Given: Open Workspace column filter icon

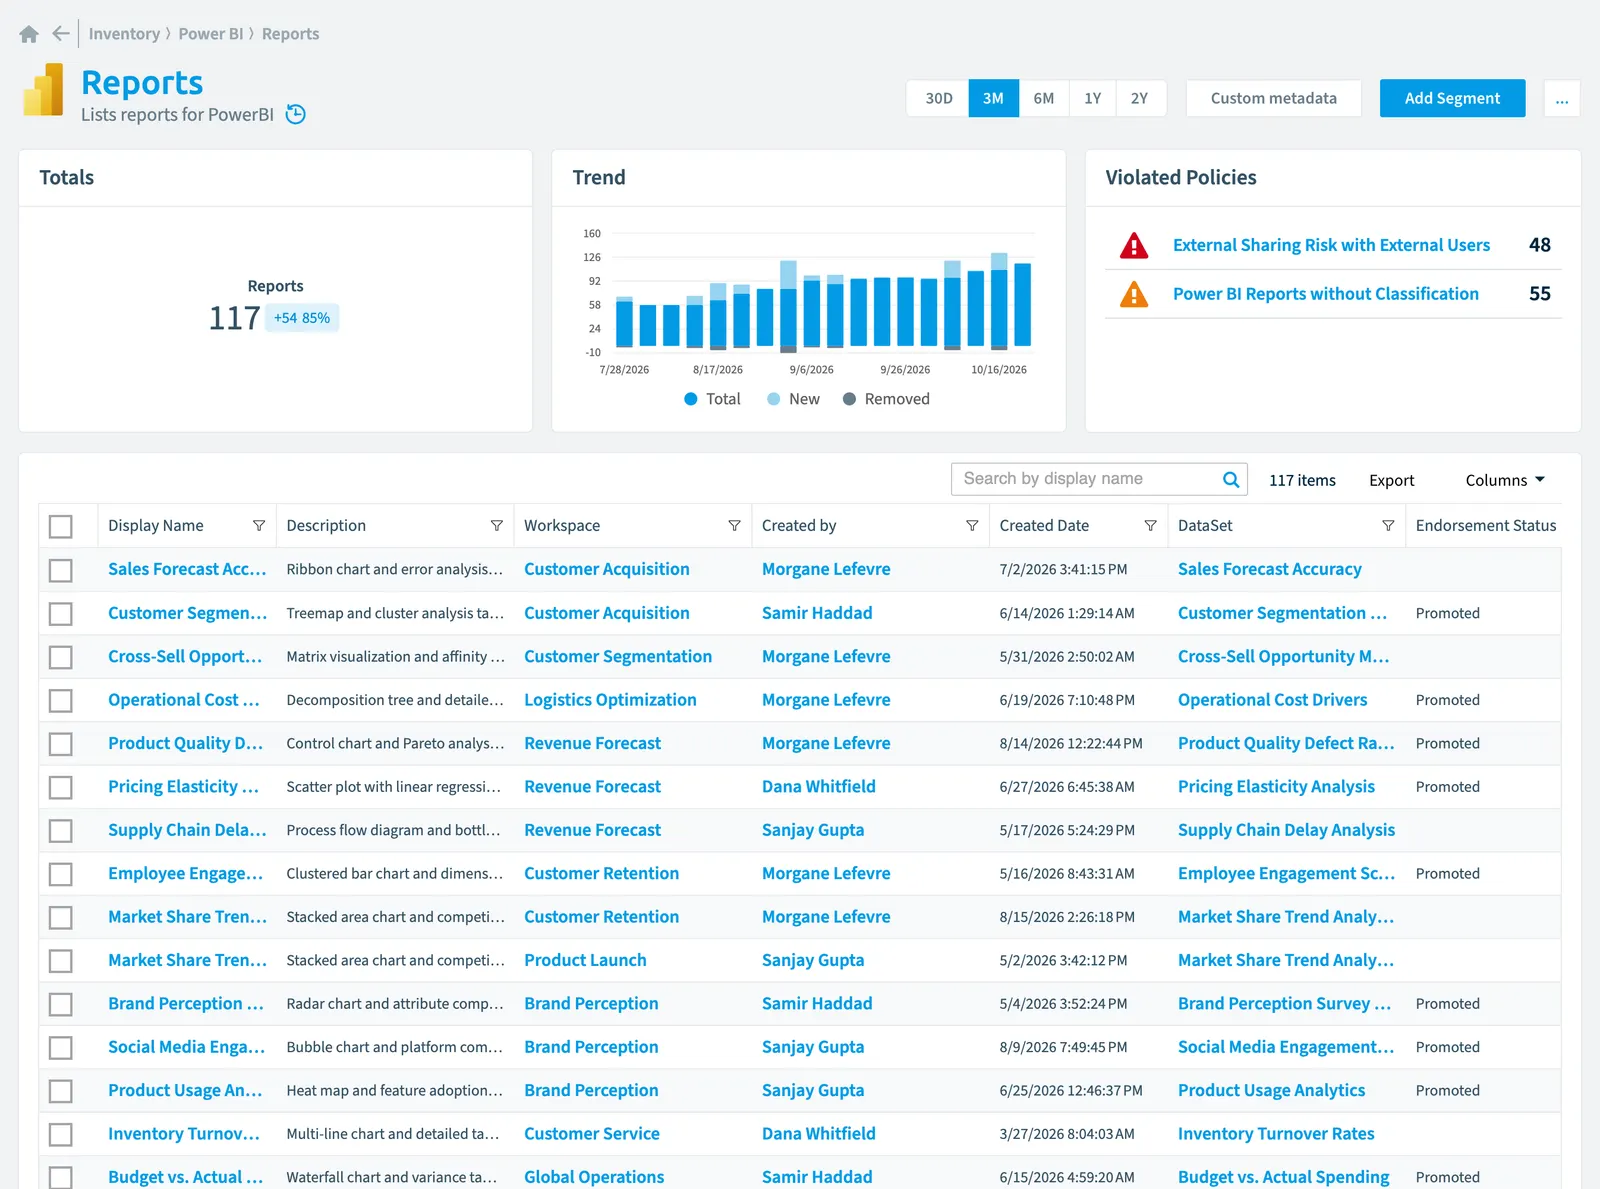Looking at the screenshot, I should [735, 526].
